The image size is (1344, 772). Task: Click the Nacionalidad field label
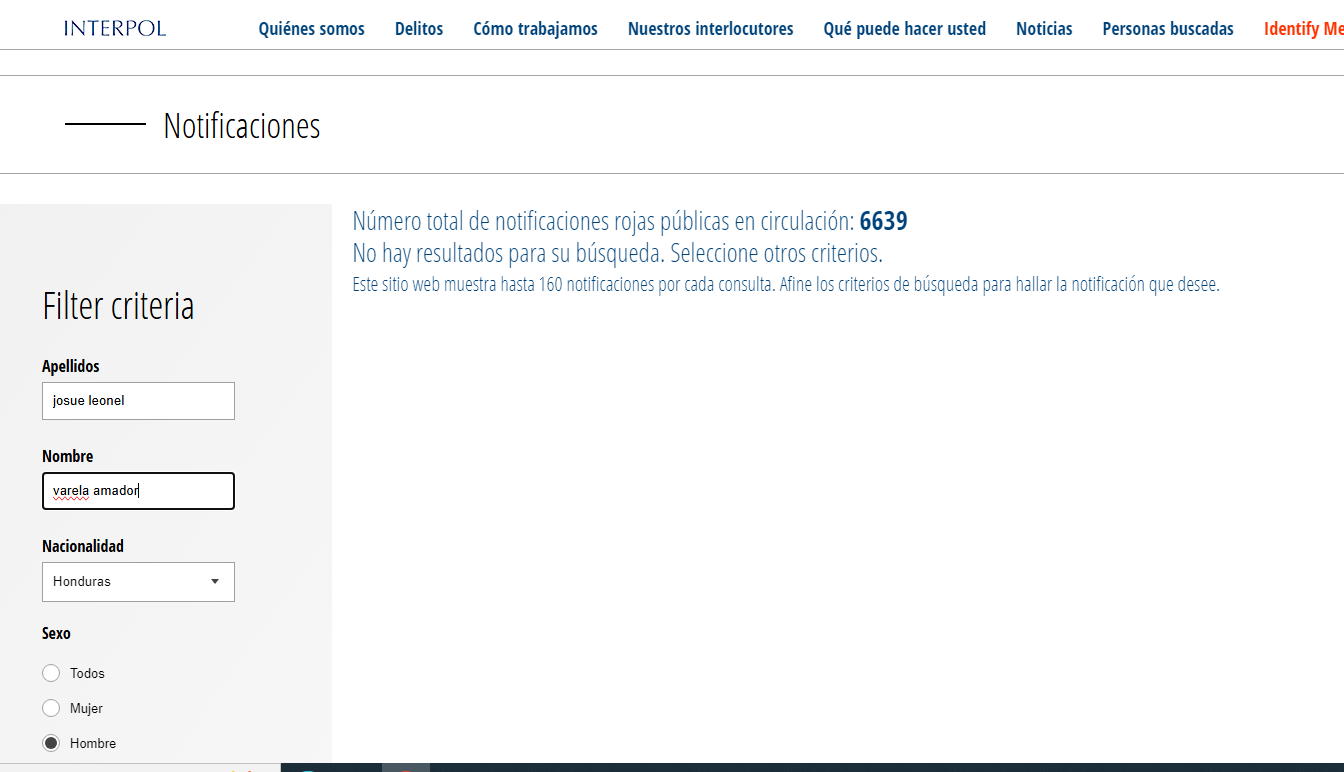pyautogui.click(x=83, y=546)
